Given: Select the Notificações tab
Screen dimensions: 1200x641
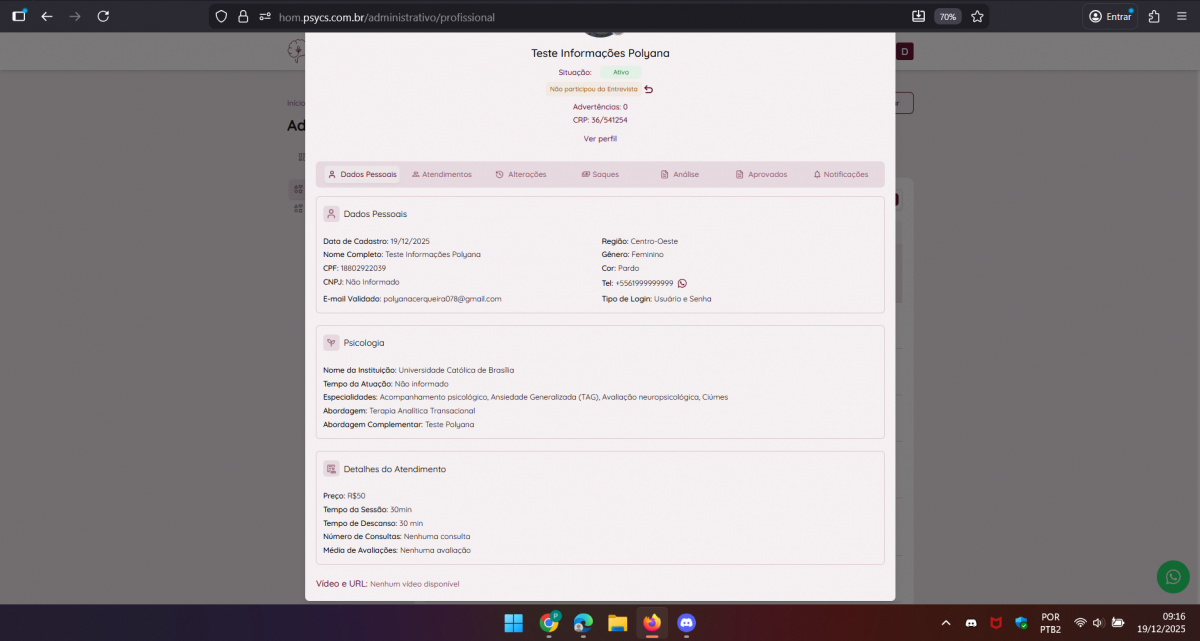Looking at the screenshot, I should click(840, 174).
